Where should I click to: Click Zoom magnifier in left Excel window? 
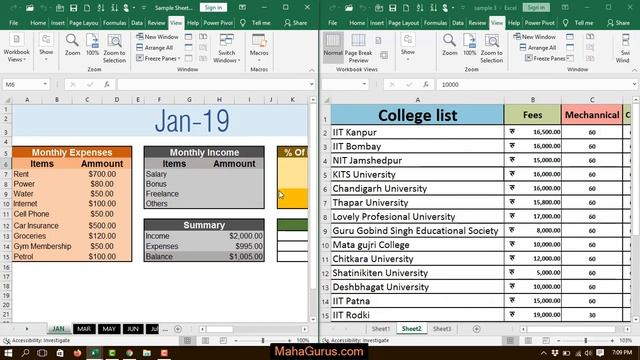tap(72, 45)
